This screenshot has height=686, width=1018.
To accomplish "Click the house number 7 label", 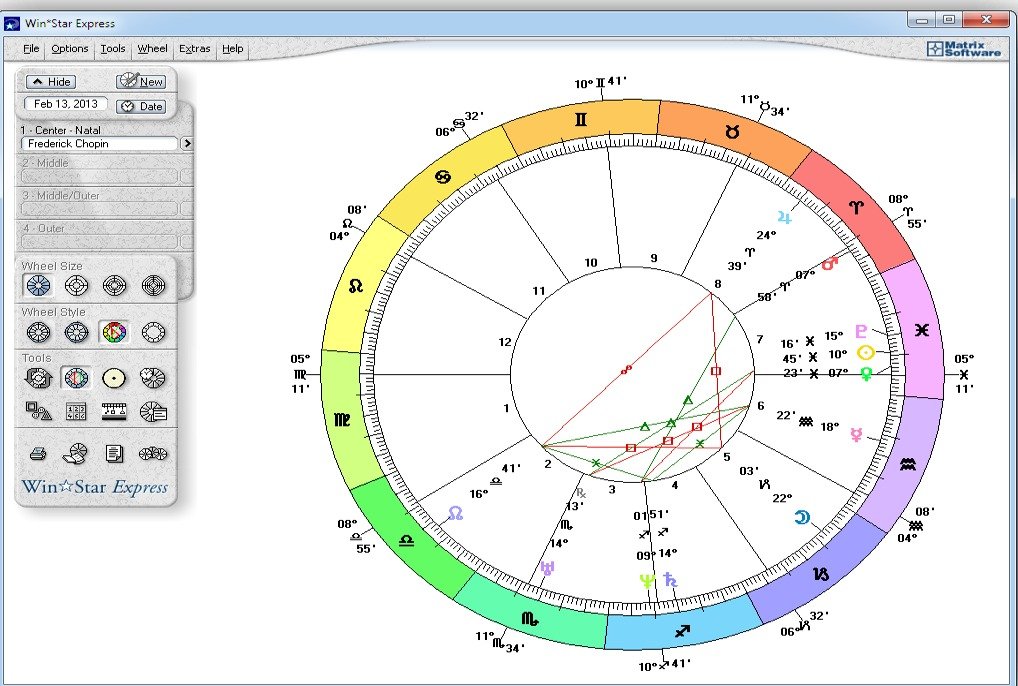I will point(760,339).
